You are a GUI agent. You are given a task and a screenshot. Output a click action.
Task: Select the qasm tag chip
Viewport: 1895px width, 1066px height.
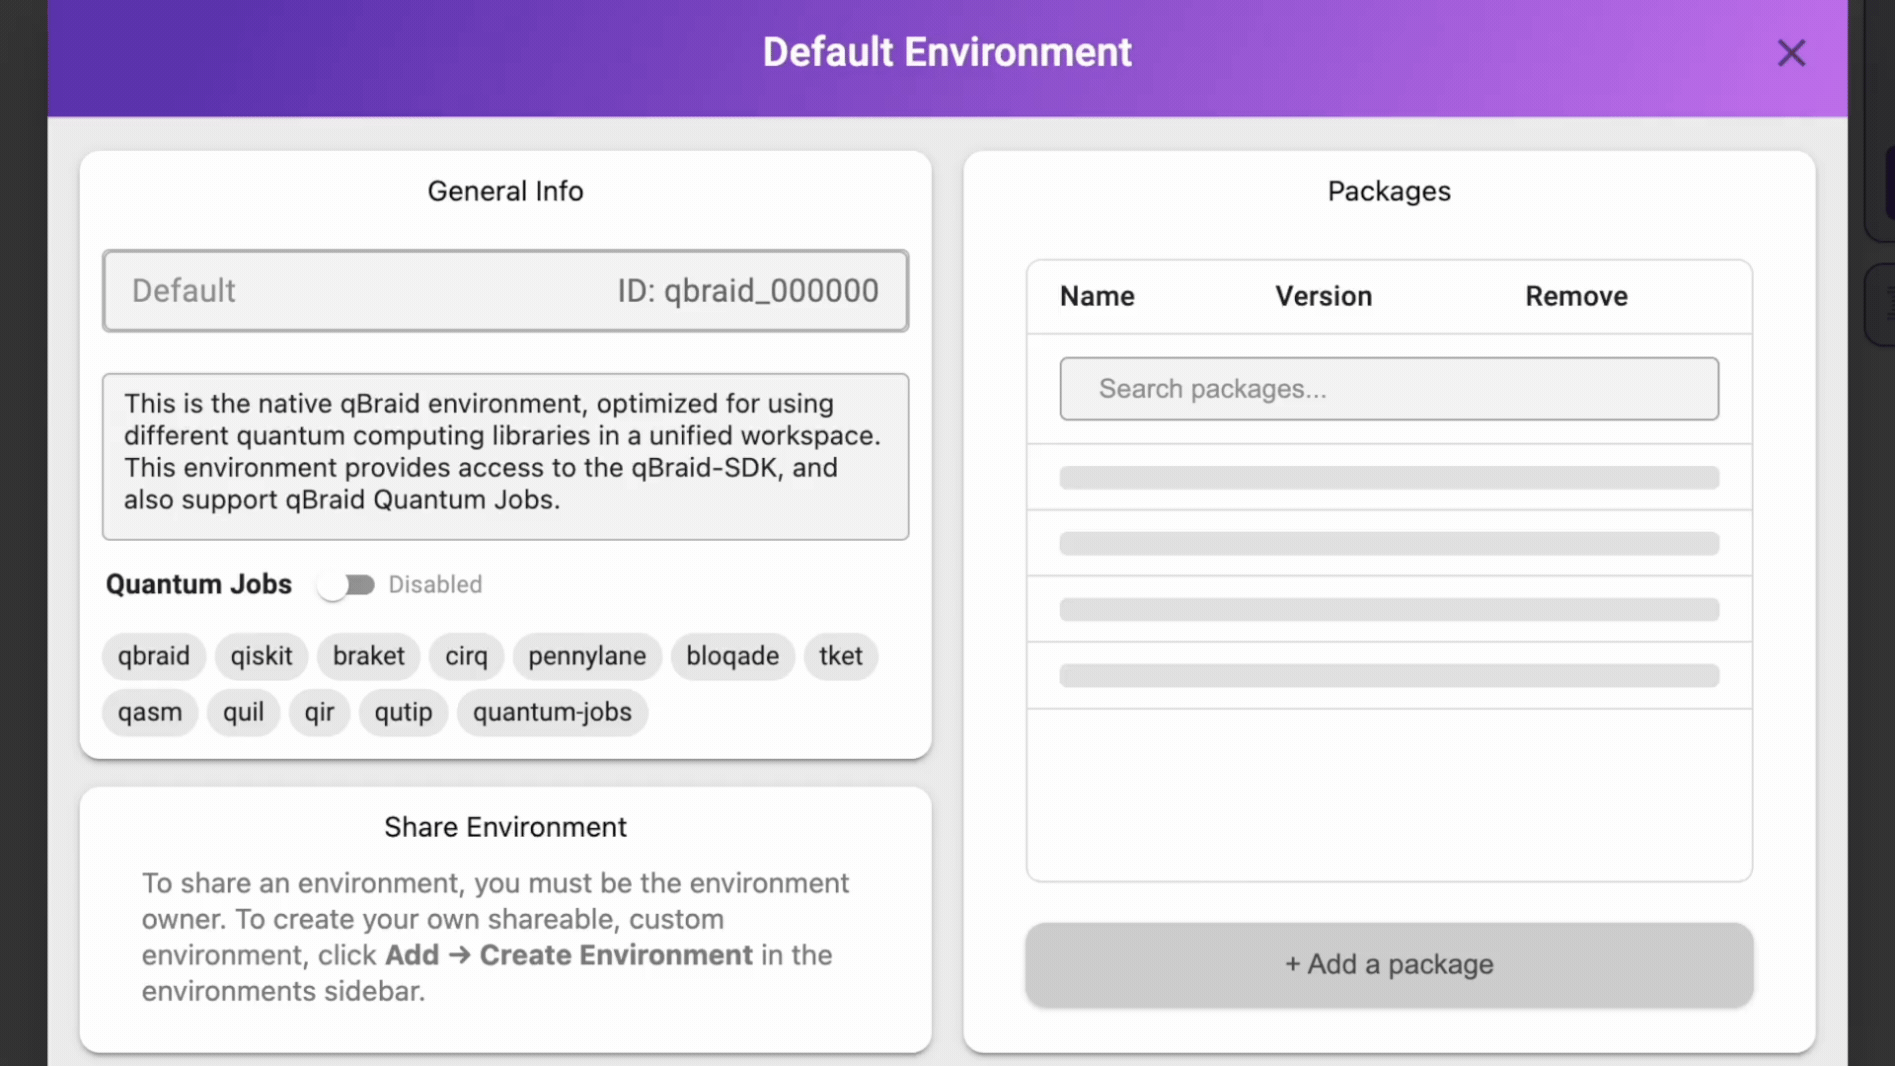click(150, 712)
